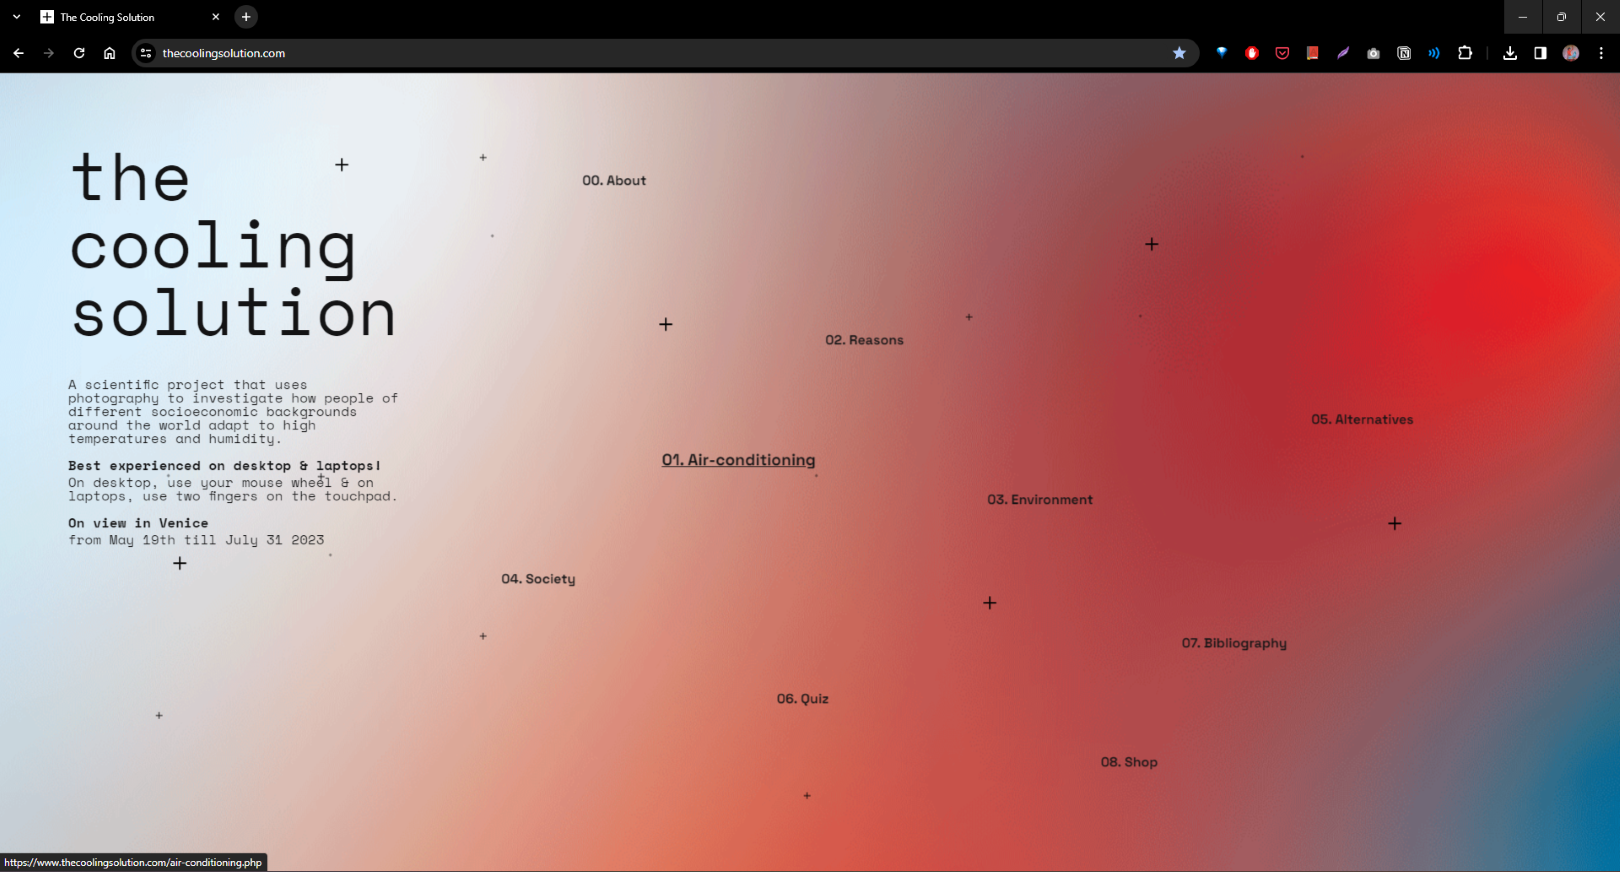Show browser downloads
1620x872 pixels.
pos(1510,53)
